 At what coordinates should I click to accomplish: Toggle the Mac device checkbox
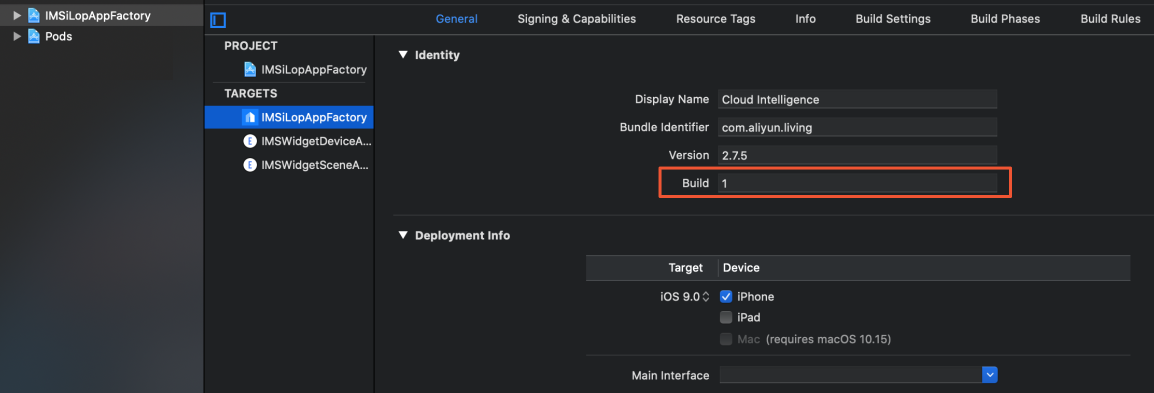click(726, 339)
